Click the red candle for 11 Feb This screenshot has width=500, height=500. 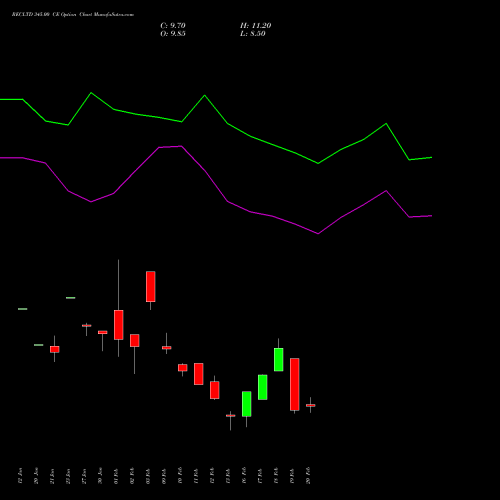[x=199, y=374]
